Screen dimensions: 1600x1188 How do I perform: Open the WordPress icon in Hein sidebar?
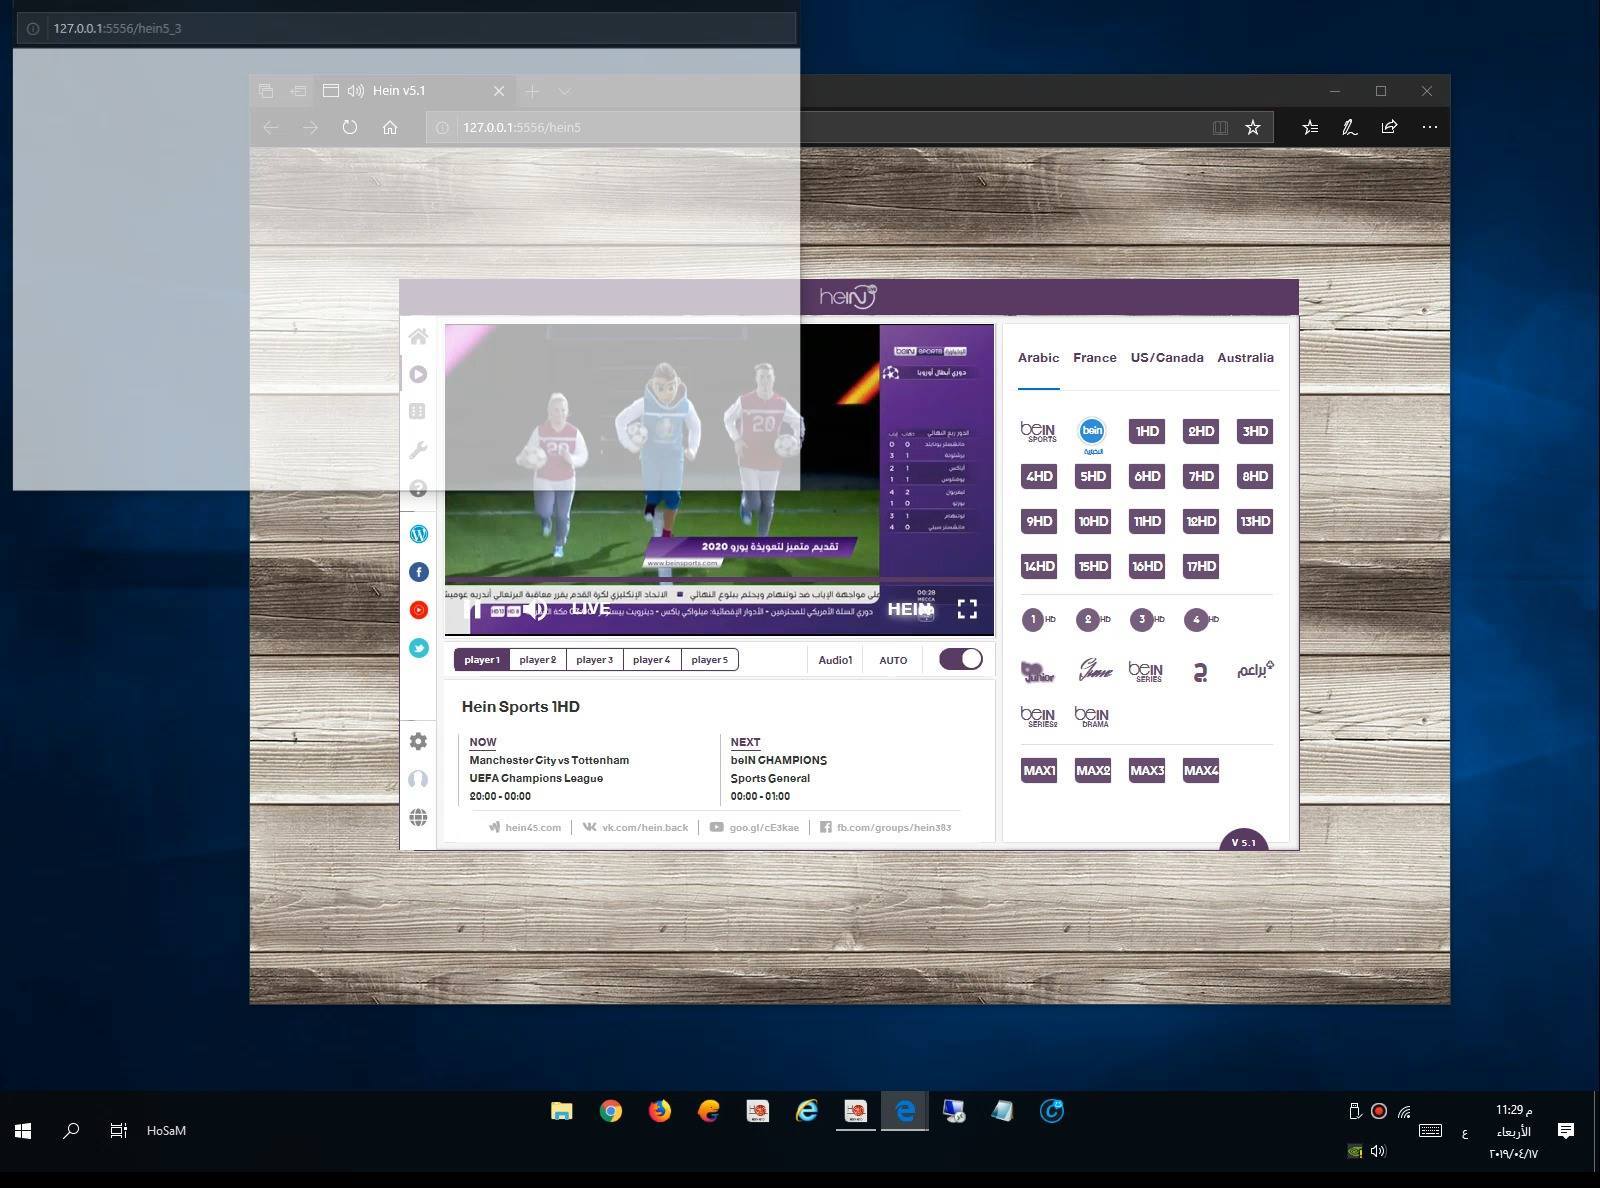pos(419,534)
